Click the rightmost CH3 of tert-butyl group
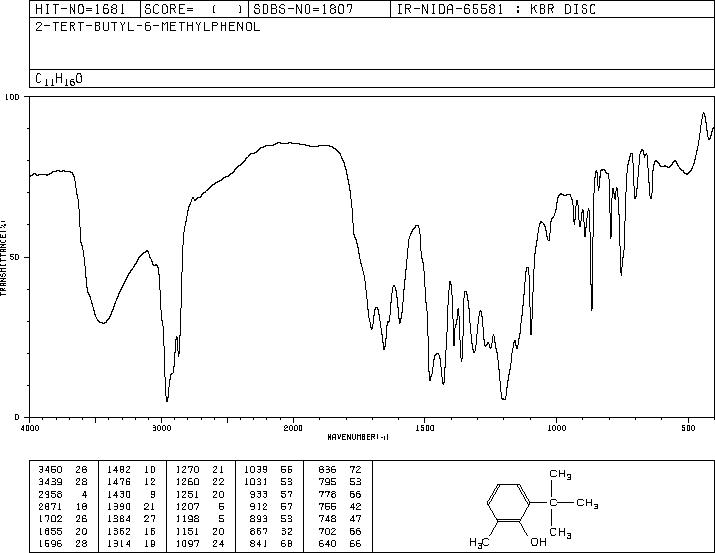The image size is (715, 553). coord(587,503)
